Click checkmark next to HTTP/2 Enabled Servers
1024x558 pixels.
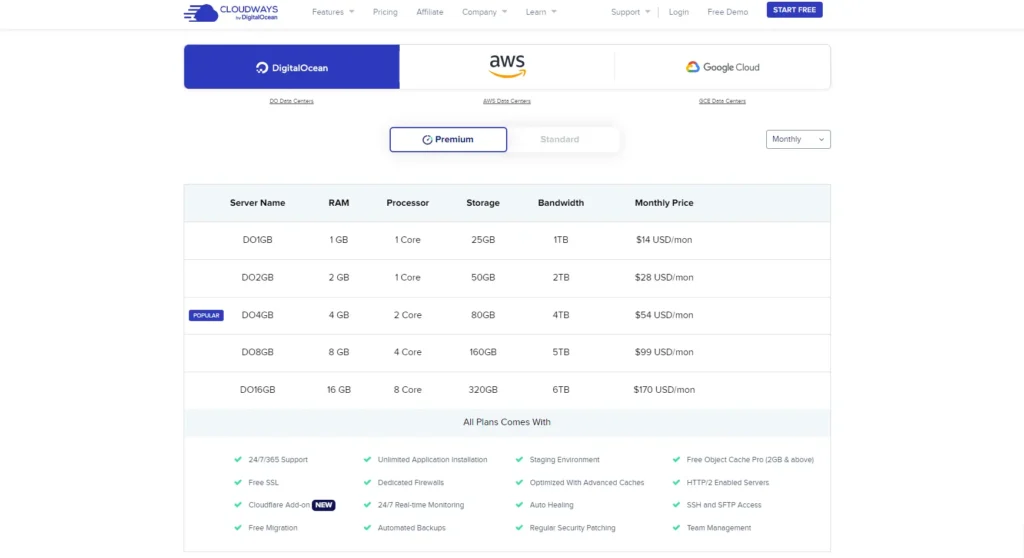click(x=676, y=482)
